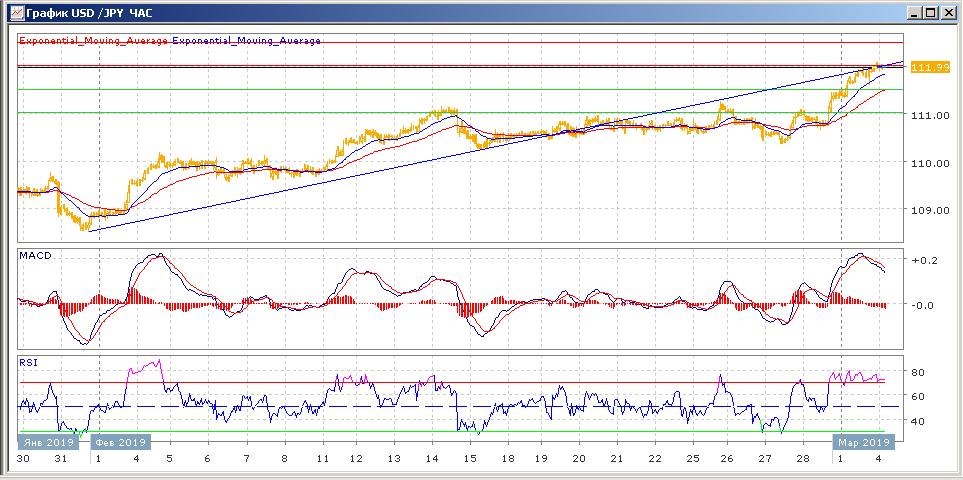Screen dimensions: 963x480
Task: Close the USD/JPY chart window
Action: (x=948, y=13)
